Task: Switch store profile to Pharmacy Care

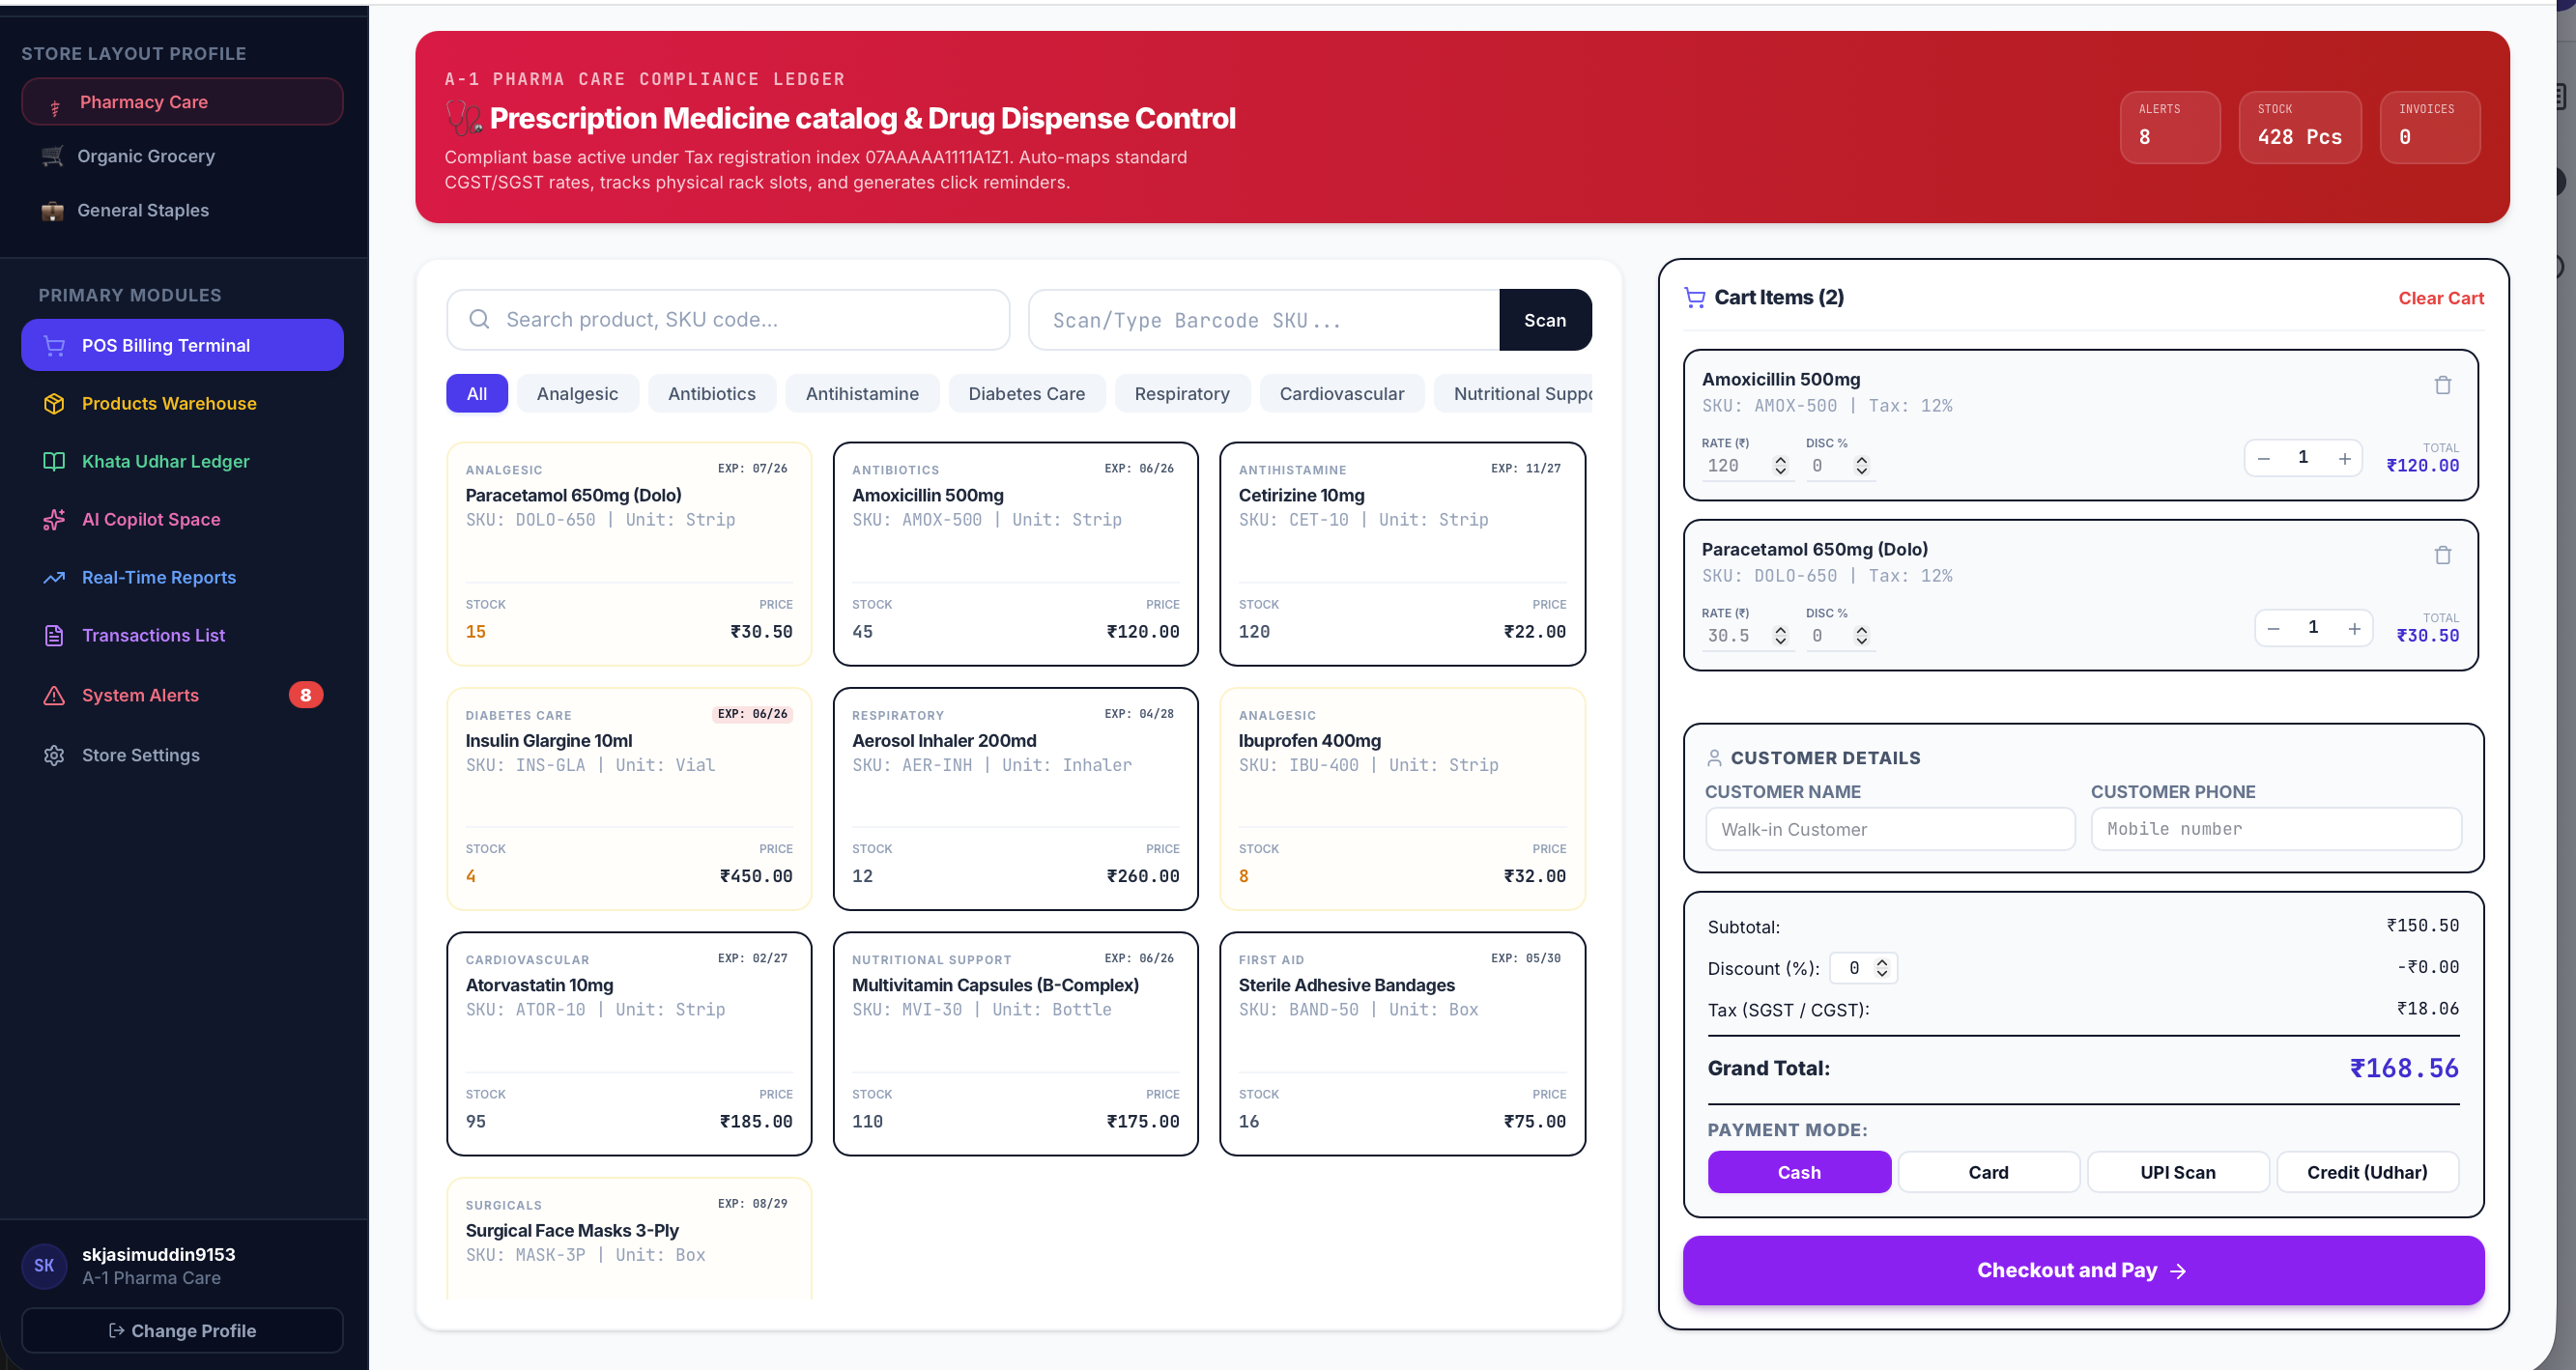Action: (182, 102)
